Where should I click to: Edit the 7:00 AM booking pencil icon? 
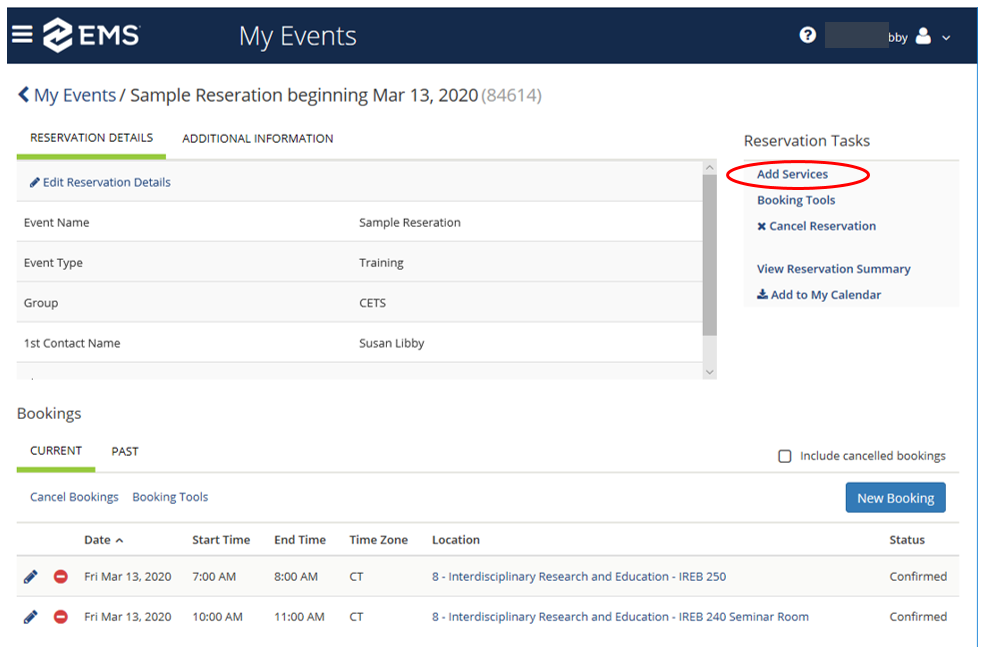[x=30, y=577]
